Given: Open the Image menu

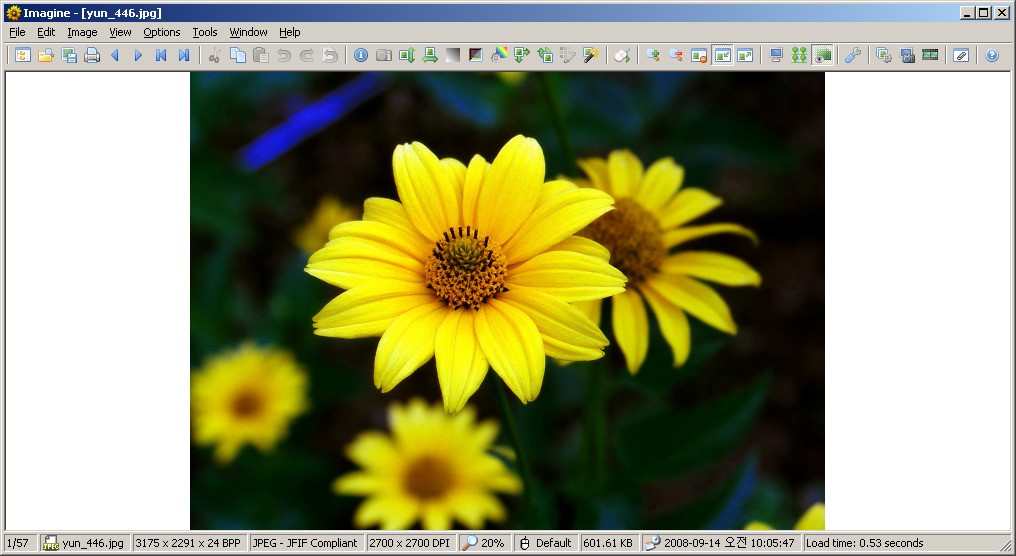Looking at the screenshot, I should tap(82, 32).
